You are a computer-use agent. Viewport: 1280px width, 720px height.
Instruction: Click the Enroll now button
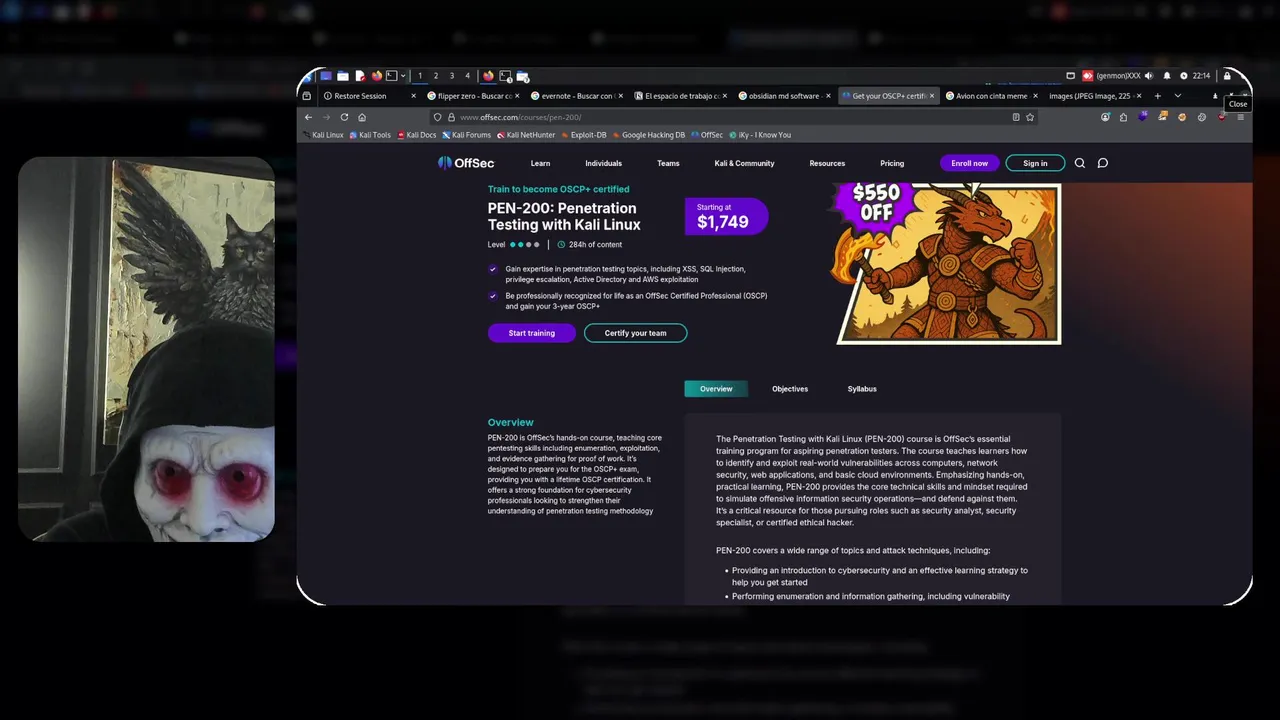(x=969, y=163)
